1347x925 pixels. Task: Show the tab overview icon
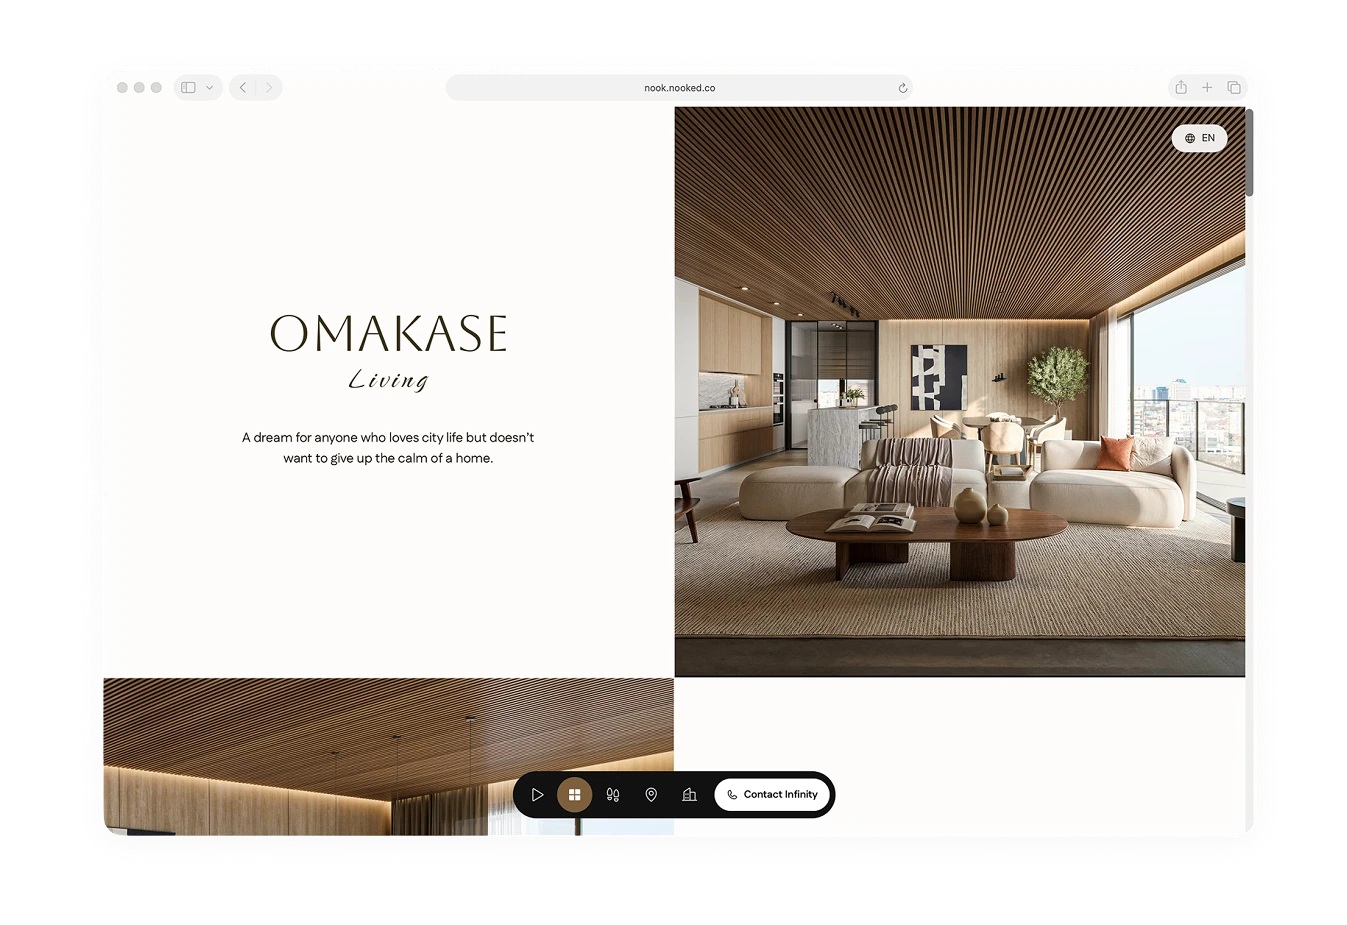tap(1234, 88)
